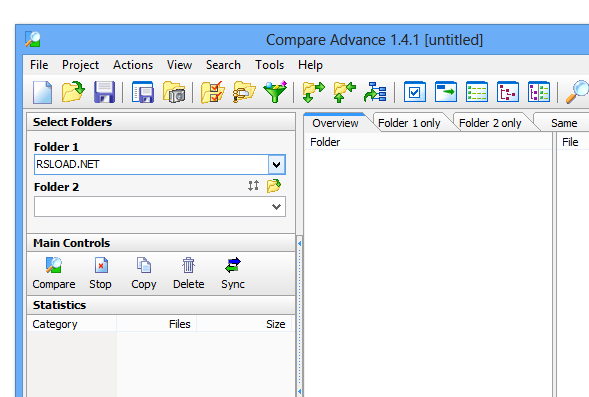Click the window with green arrow icon
This screenshot has width=589, height=397.
446,92
